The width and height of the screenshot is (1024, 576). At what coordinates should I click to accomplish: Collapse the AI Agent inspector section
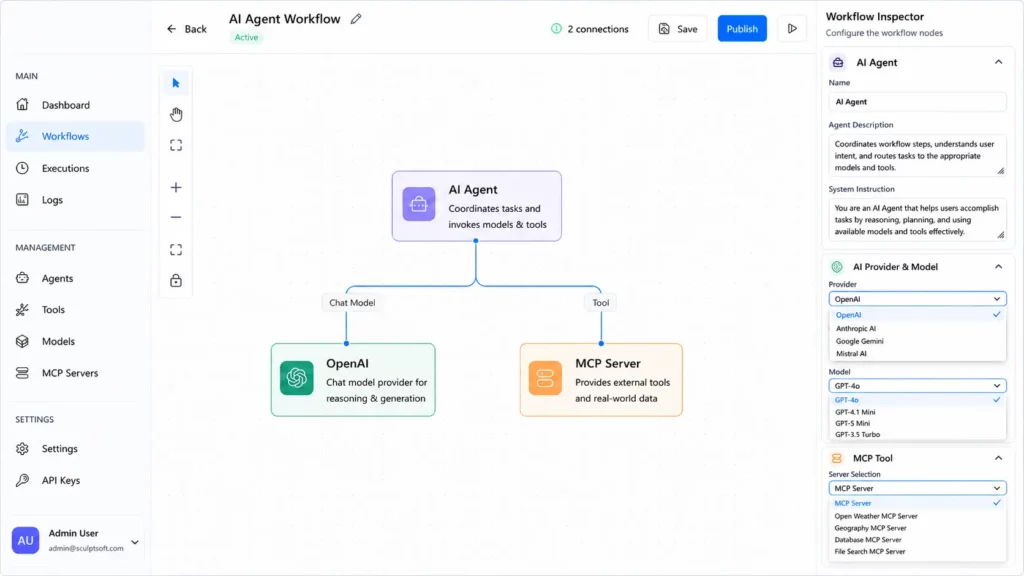point(999,62)
